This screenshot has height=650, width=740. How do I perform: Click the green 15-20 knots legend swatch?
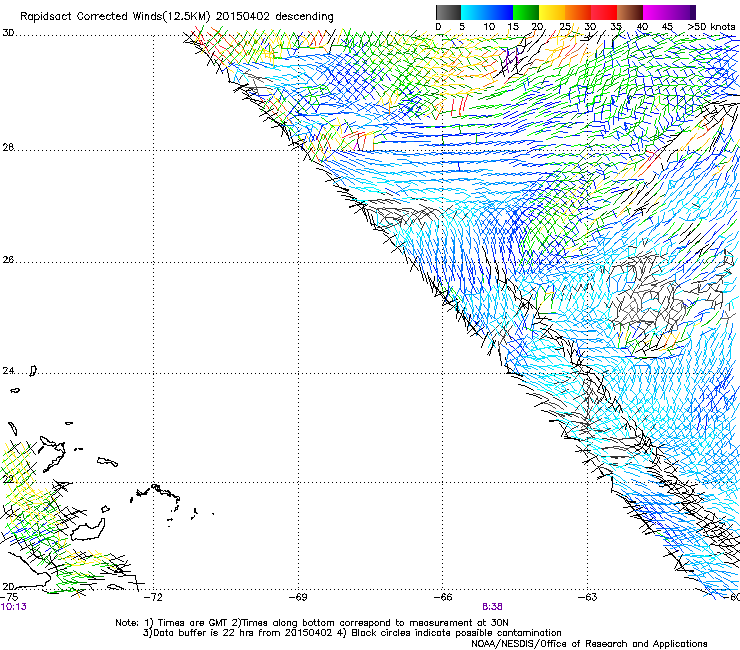click(526, 12)
